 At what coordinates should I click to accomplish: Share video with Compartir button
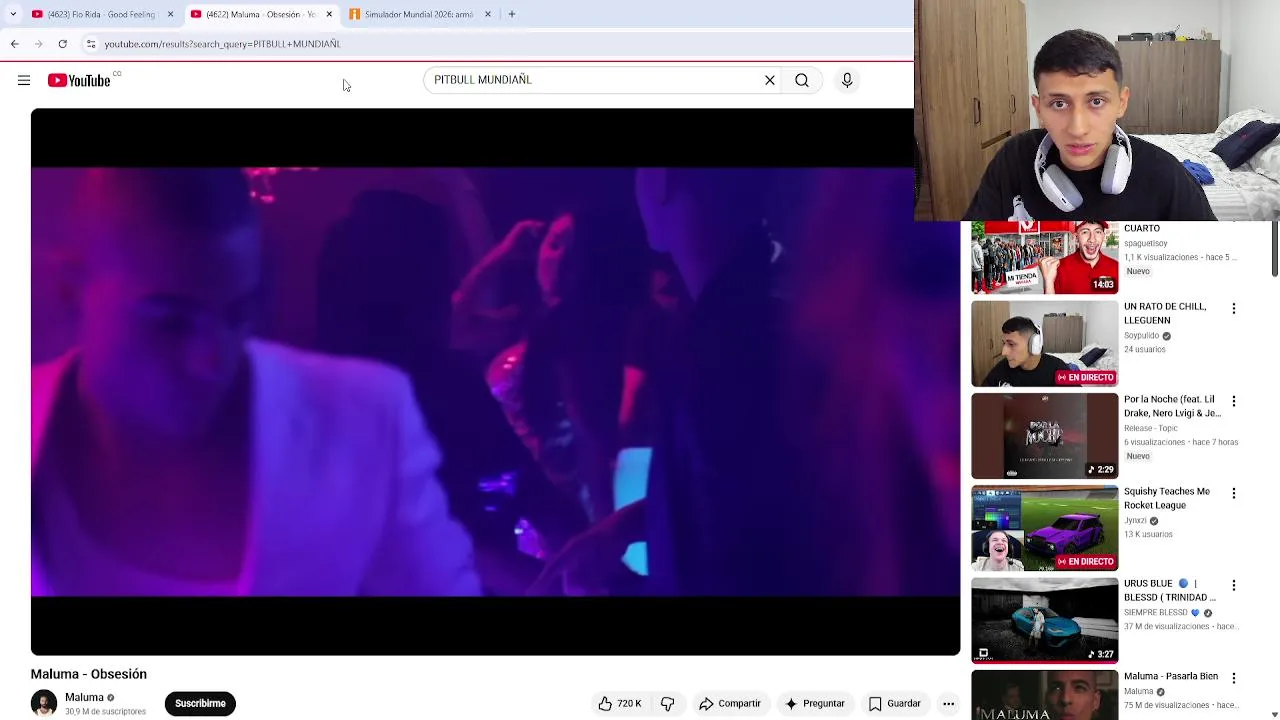pyautogui.click(x=730, y=704)
